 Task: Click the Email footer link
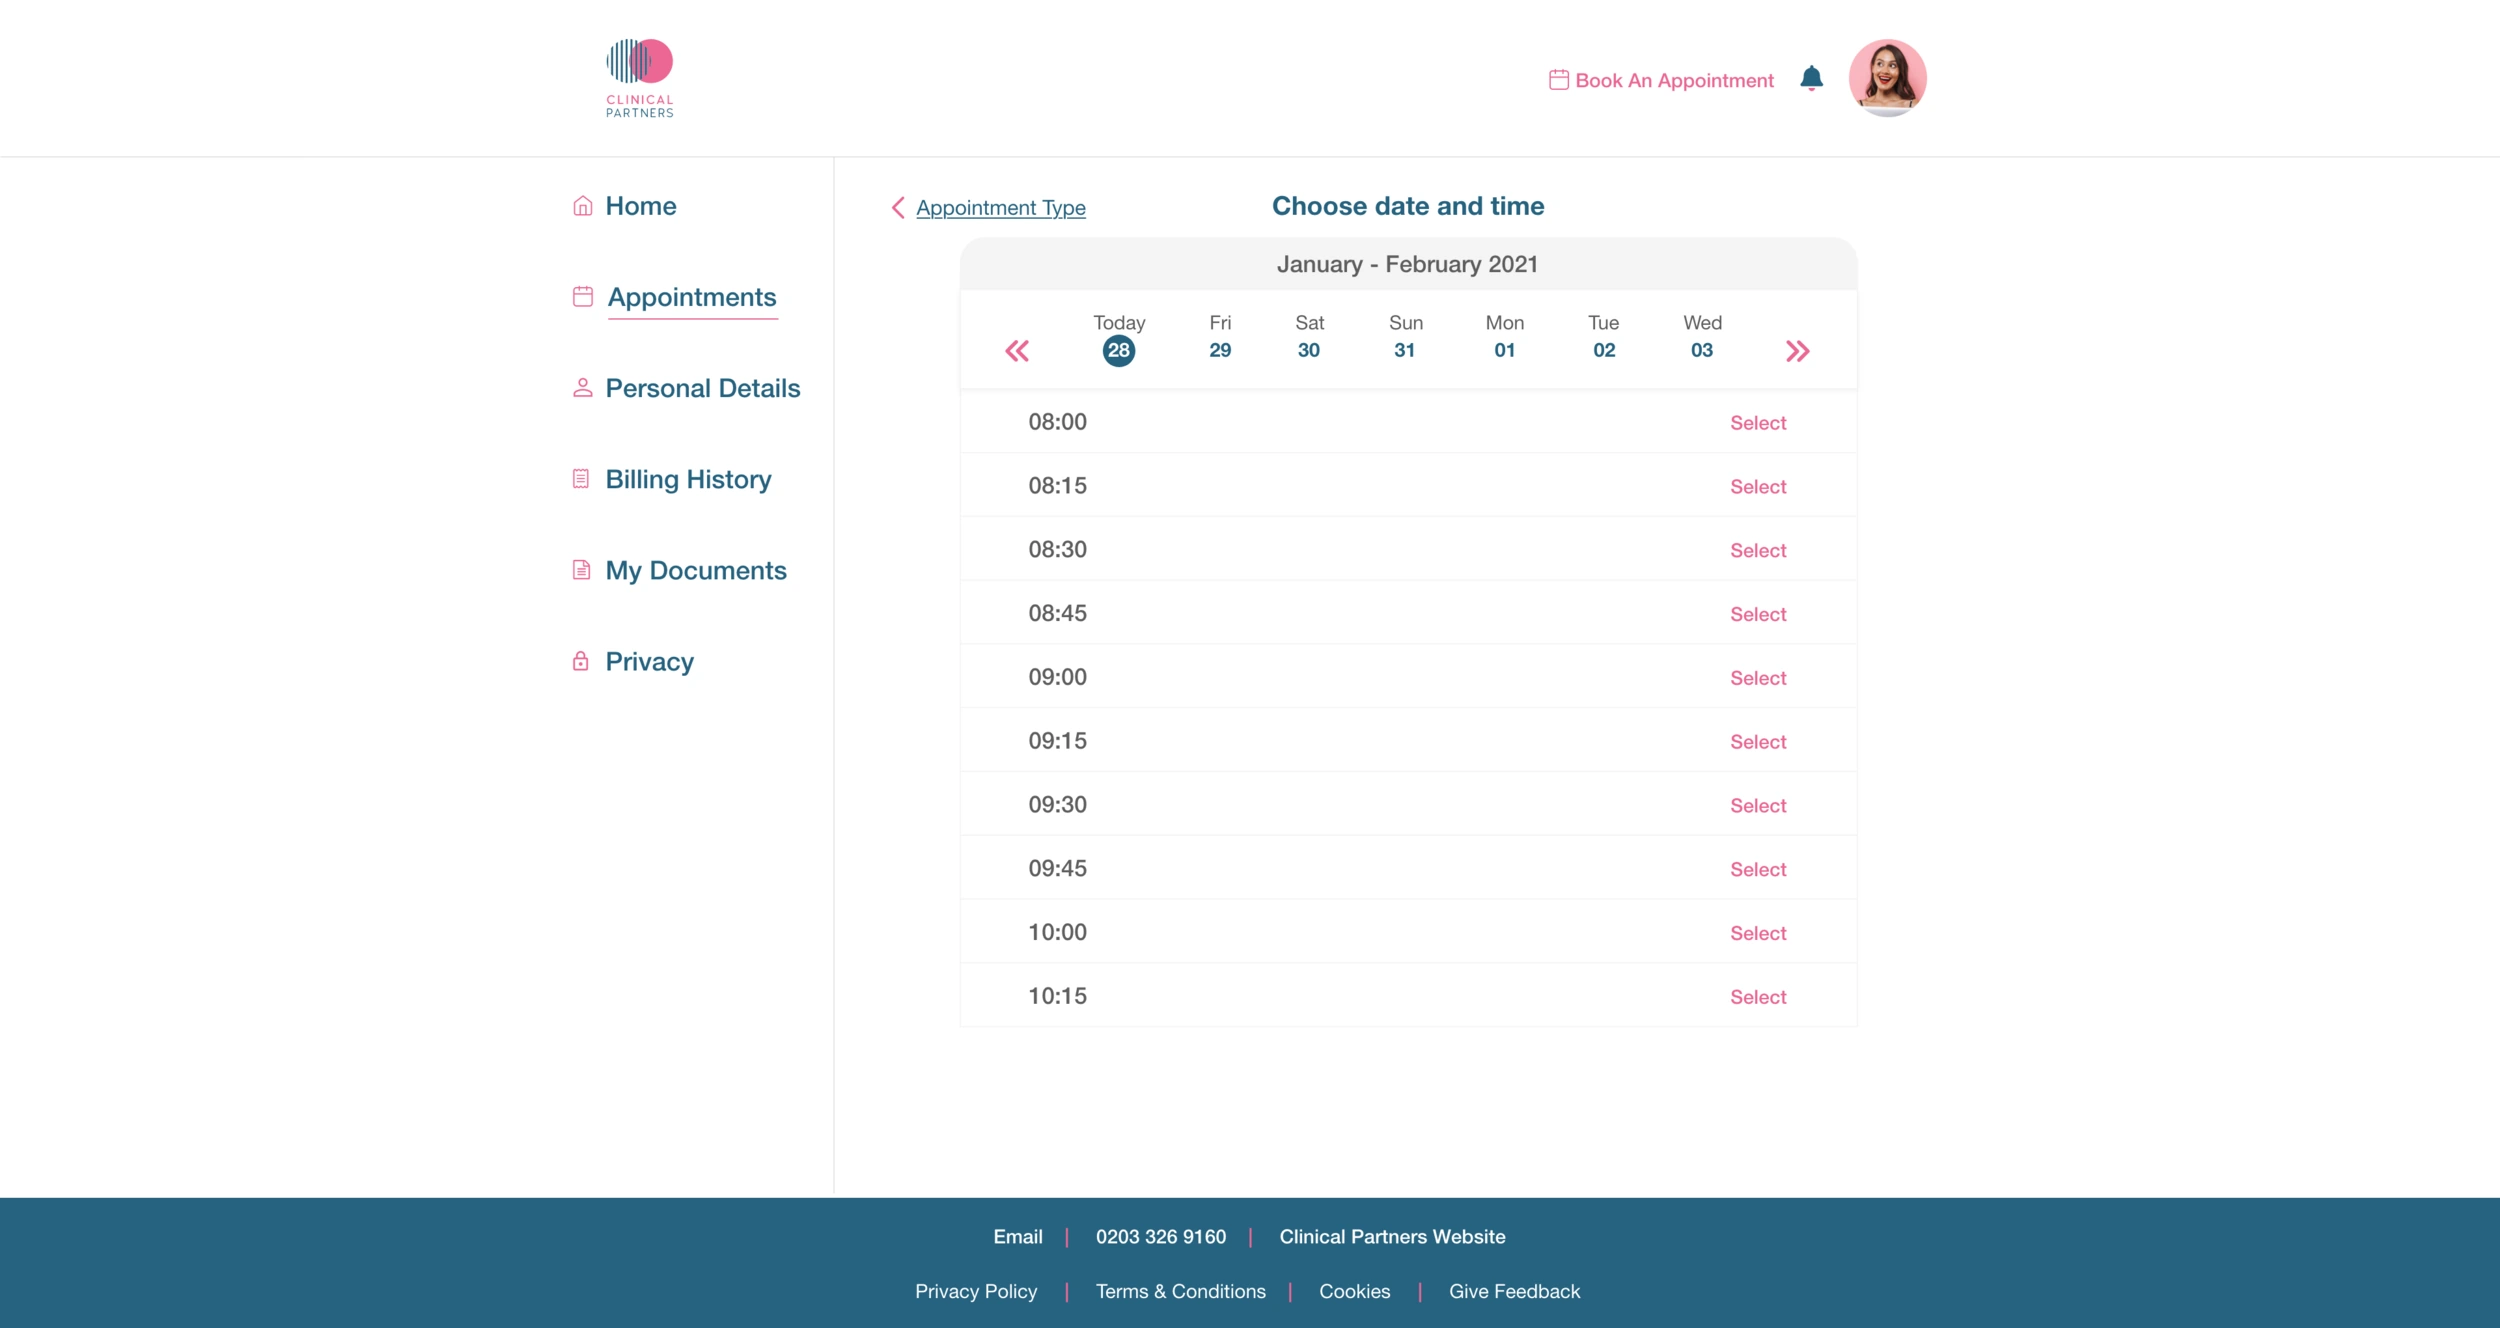(x=1017, y=1237)
